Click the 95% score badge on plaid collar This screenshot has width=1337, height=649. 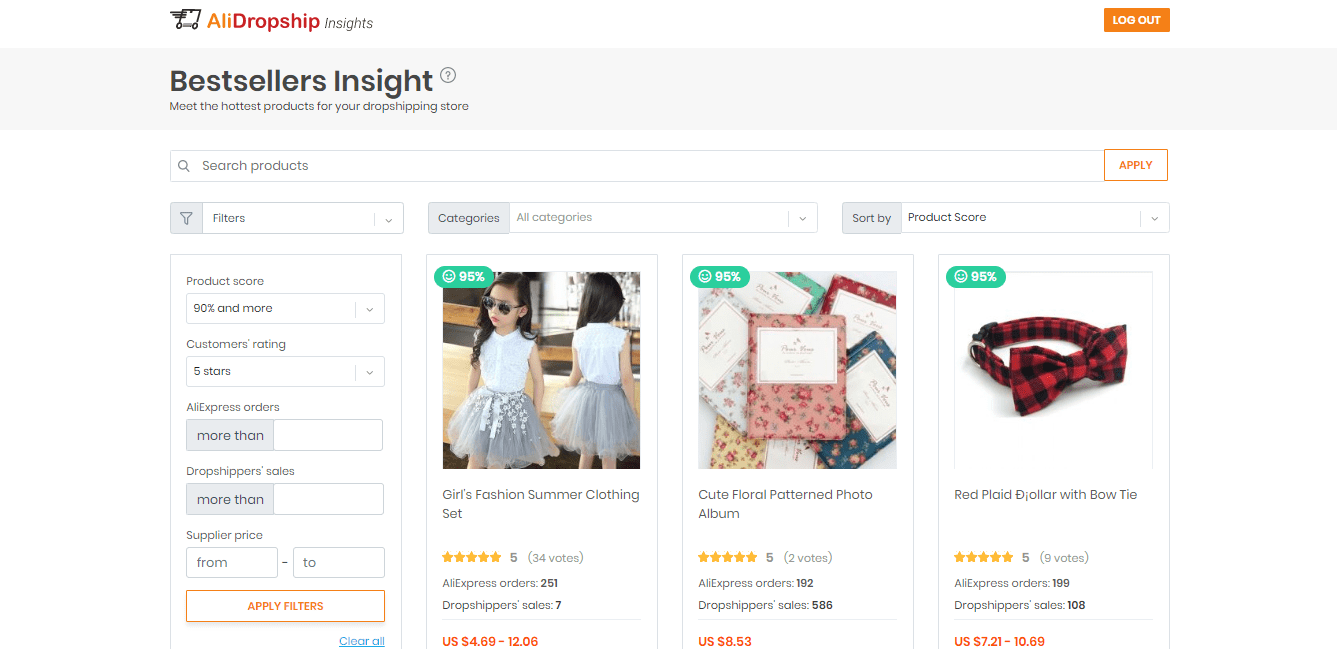(976, 277)
